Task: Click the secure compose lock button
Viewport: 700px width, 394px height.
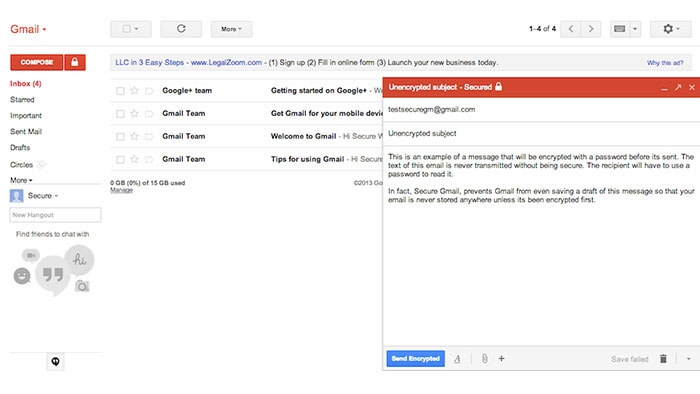Action: [75, 62]
